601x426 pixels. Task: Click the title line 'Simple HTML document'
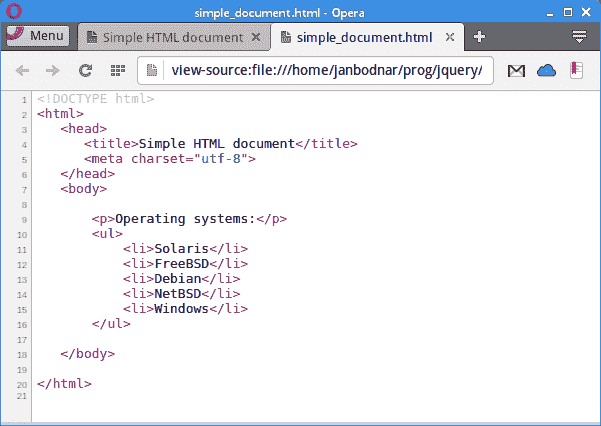[221, 144]
